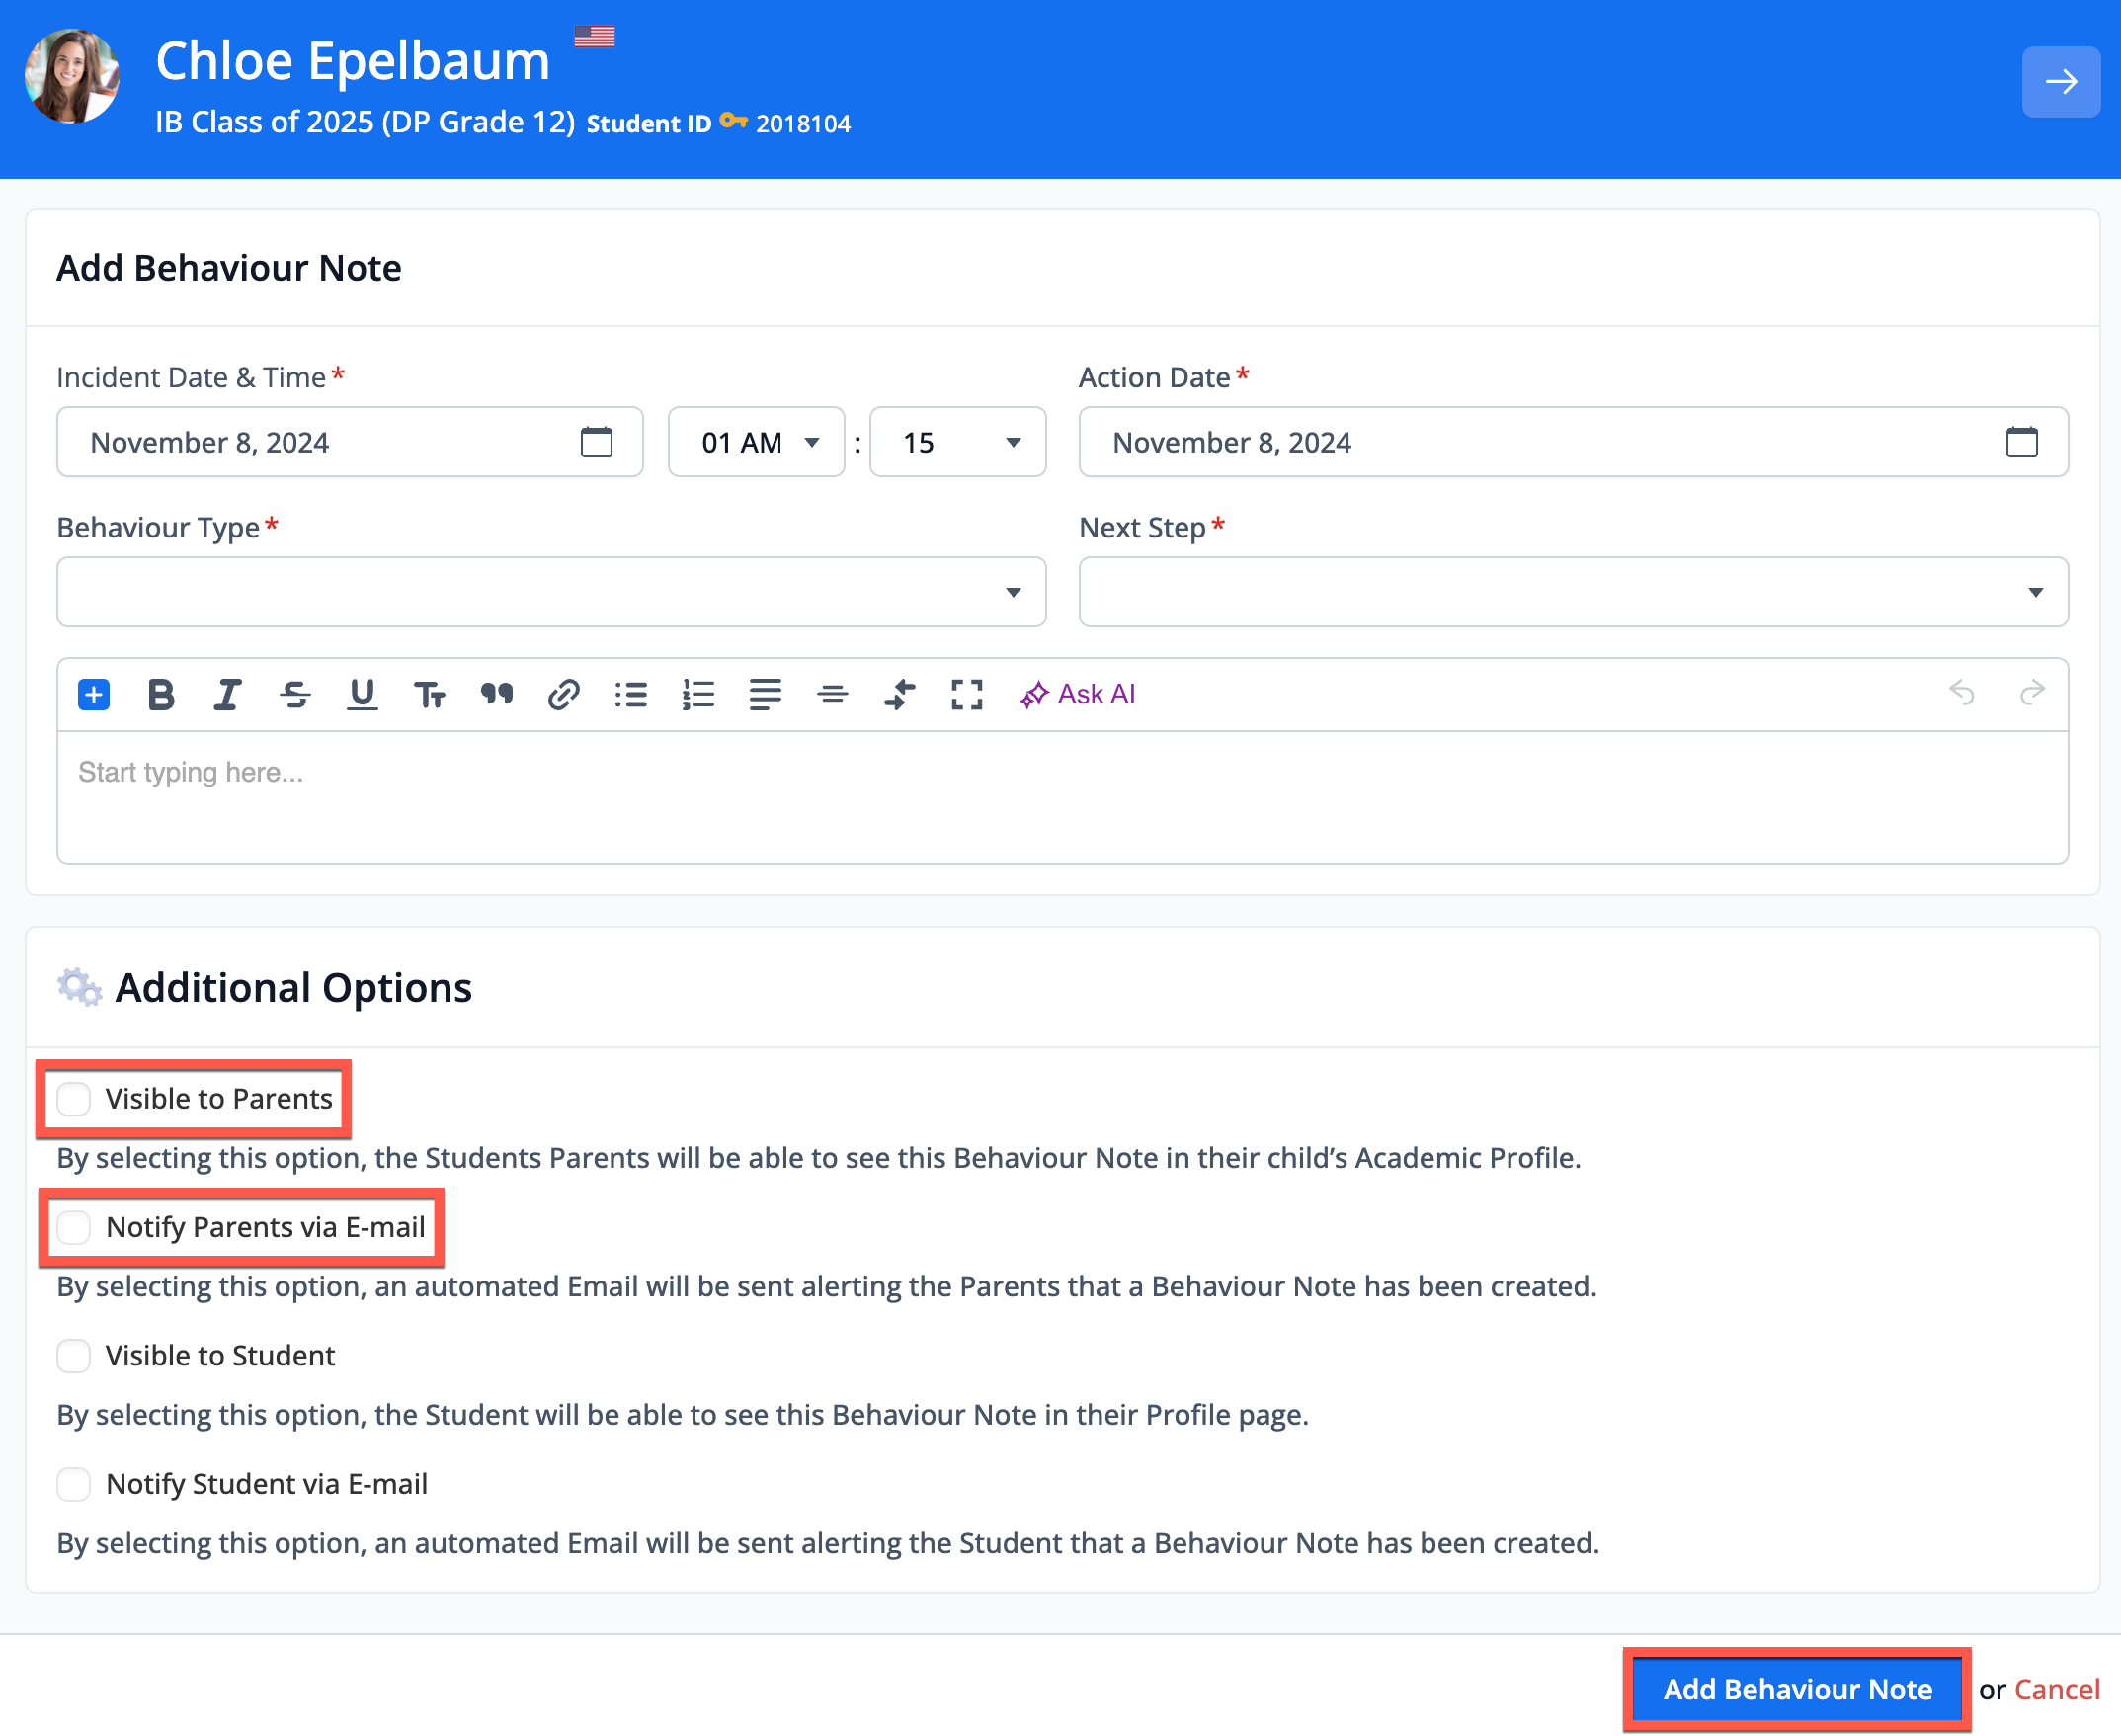This screenshot has width=2121, height=1736.
Task: Open the incident hour dropdown
Action: coord(756,442)
